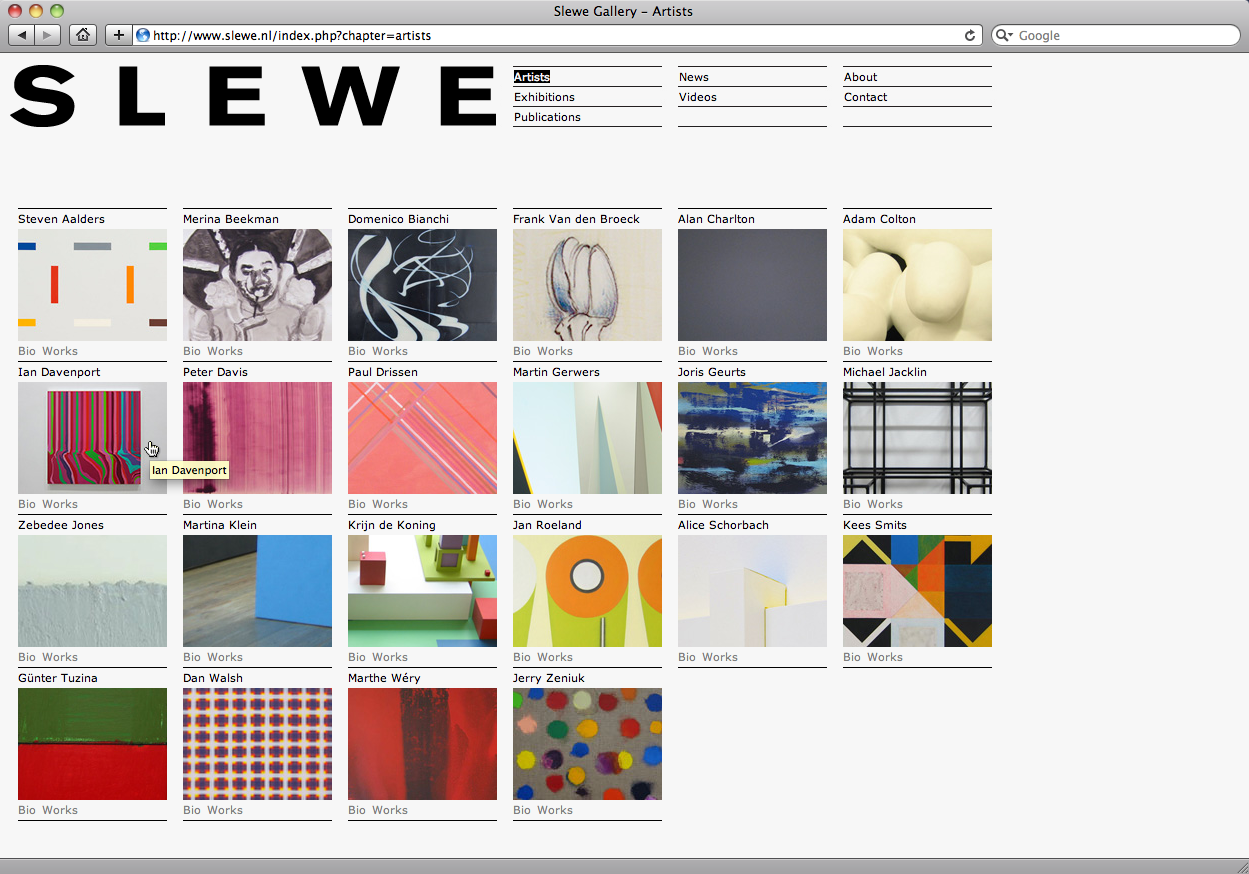Click the Dan Walsh artist name
Screen dimensions: 1249x874
click(x=213, y=678)
